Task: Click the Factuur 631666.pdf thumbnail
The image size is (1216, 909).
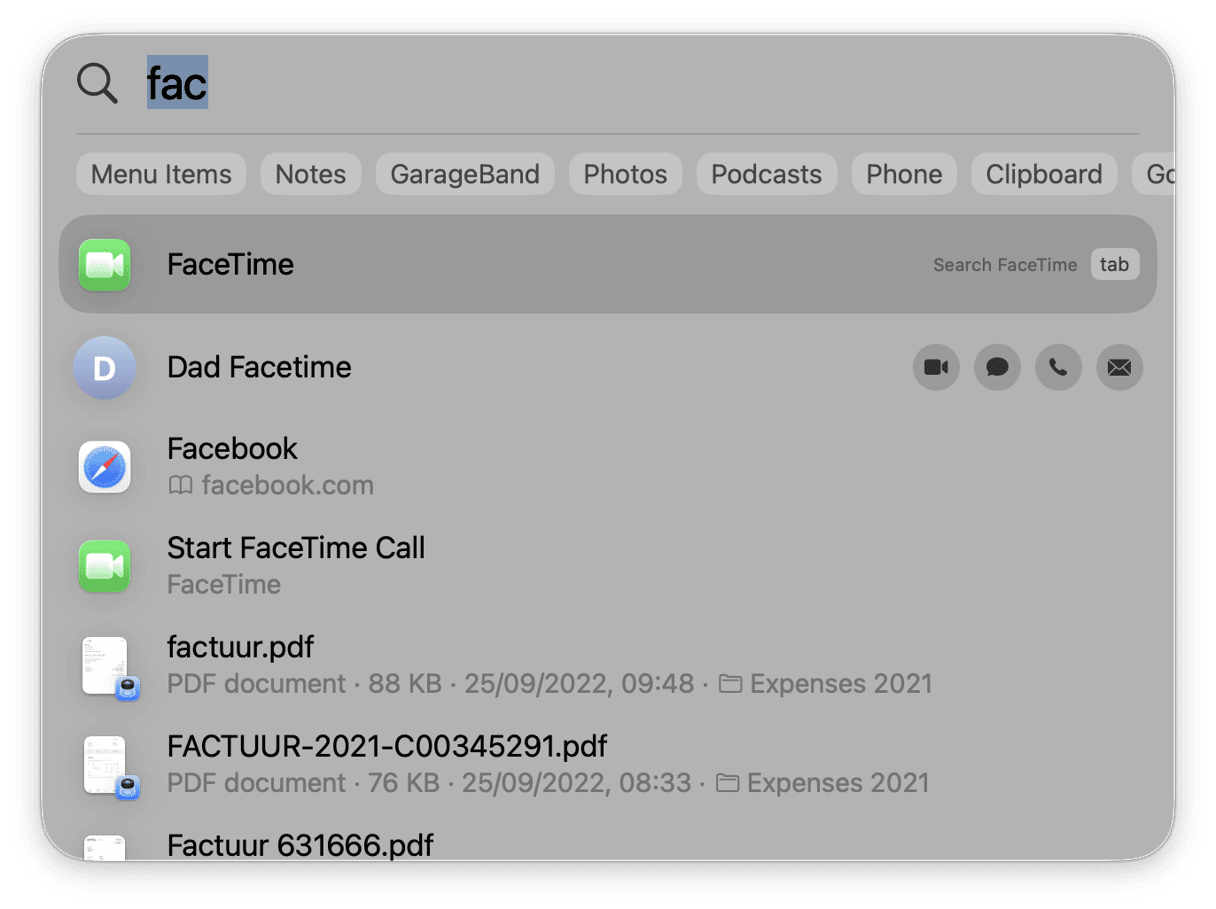Action: (x=105, y=848)
